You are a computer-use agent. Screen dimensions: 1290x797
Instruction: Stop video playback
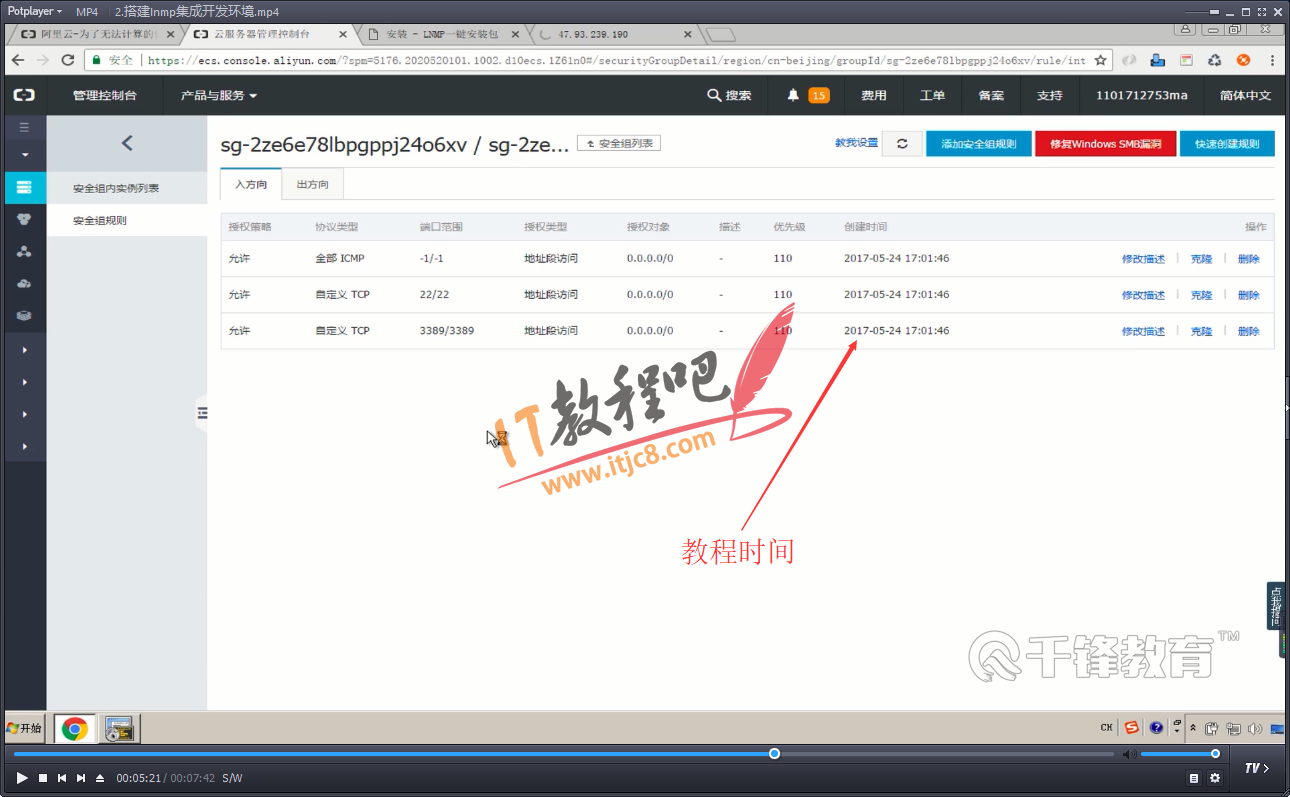tap(42, 778)
